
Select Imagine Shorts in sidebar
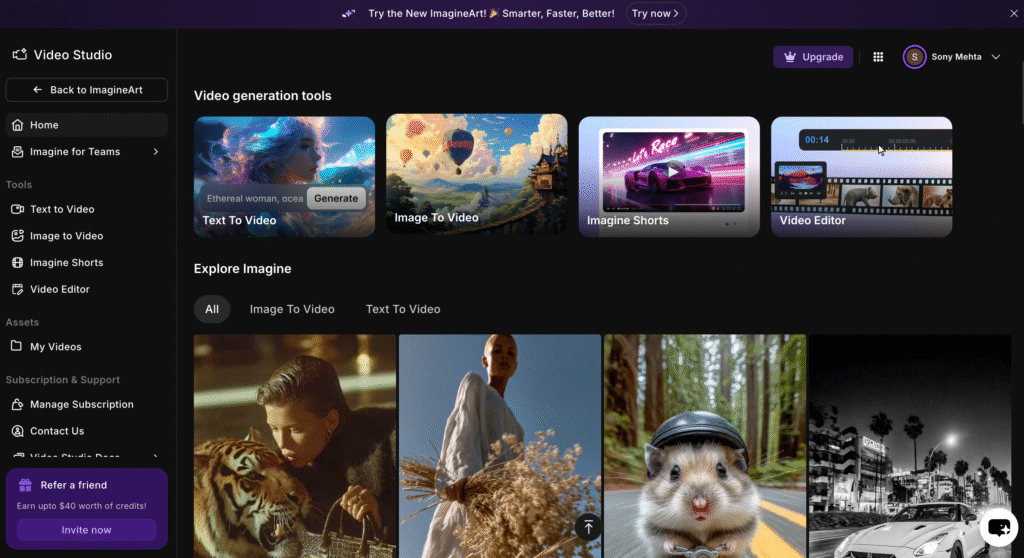point(66,263)
